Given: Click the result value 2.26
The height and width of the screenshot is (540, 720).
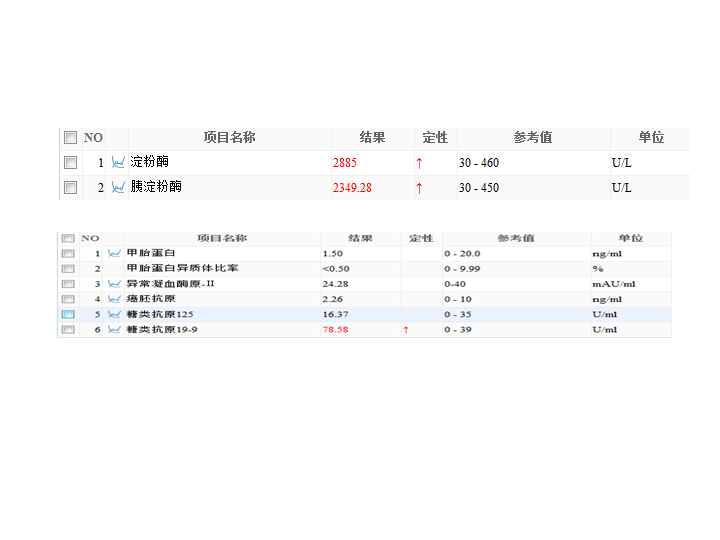Looking at the screenshot, I should (x=333, y=299).
